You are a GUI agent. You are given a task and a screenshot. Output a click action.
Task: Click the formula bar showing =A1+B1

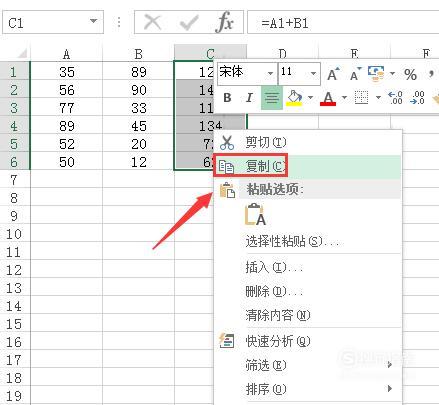343,22
